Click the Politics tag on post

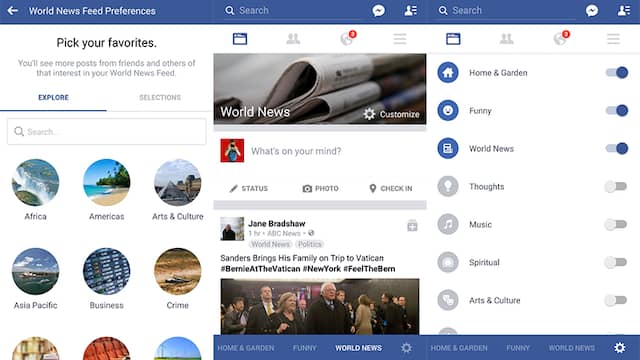(309, 244)
